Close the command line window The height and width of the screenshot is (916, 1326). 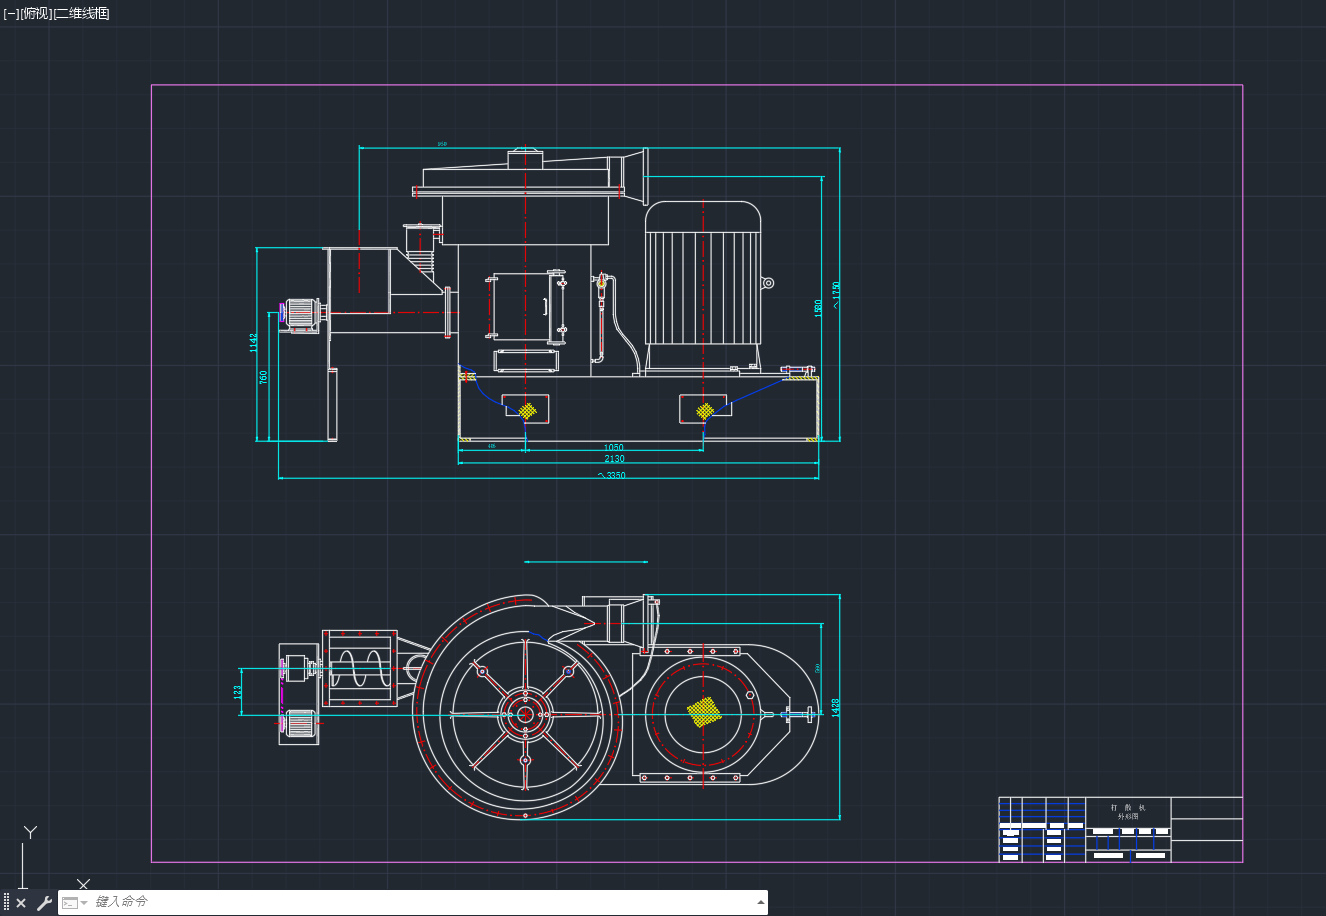21,903
